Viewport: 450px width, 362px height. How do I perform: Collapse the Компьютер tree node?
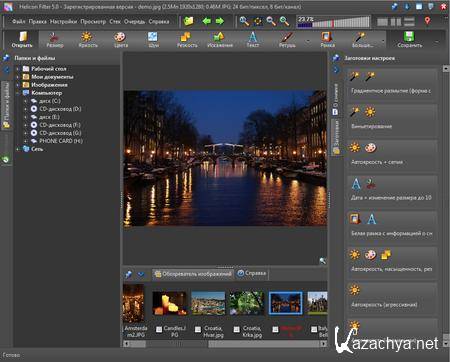[18, 93]
